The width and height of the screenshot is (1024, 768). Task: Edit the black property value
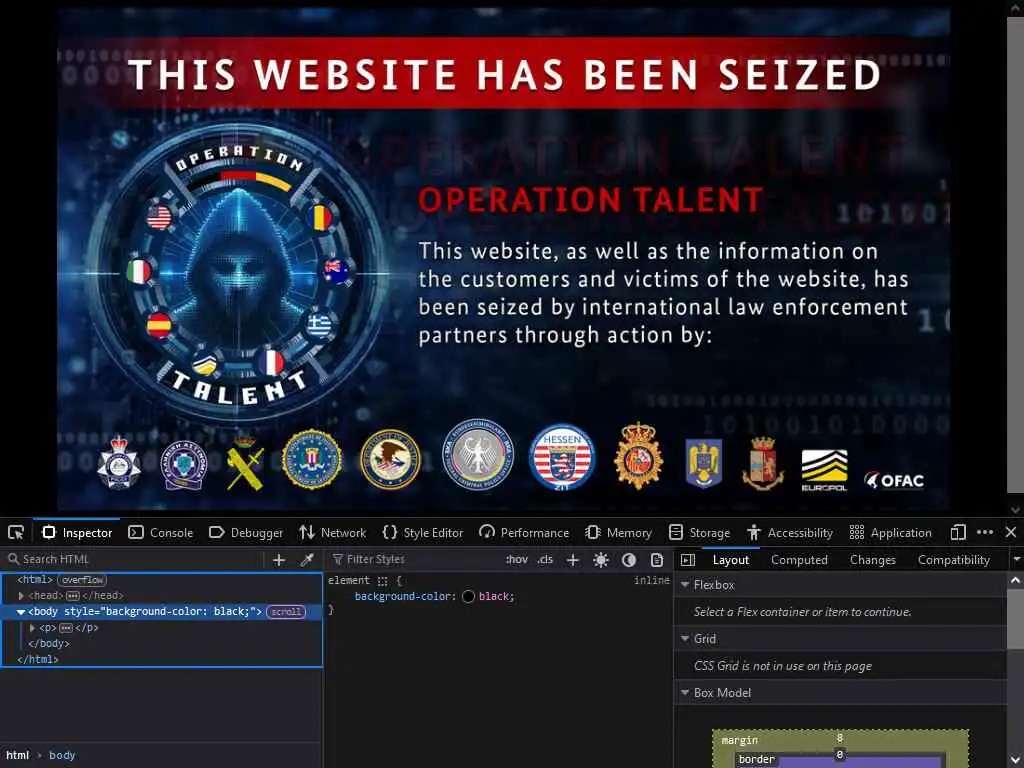[x=494, y=596]
